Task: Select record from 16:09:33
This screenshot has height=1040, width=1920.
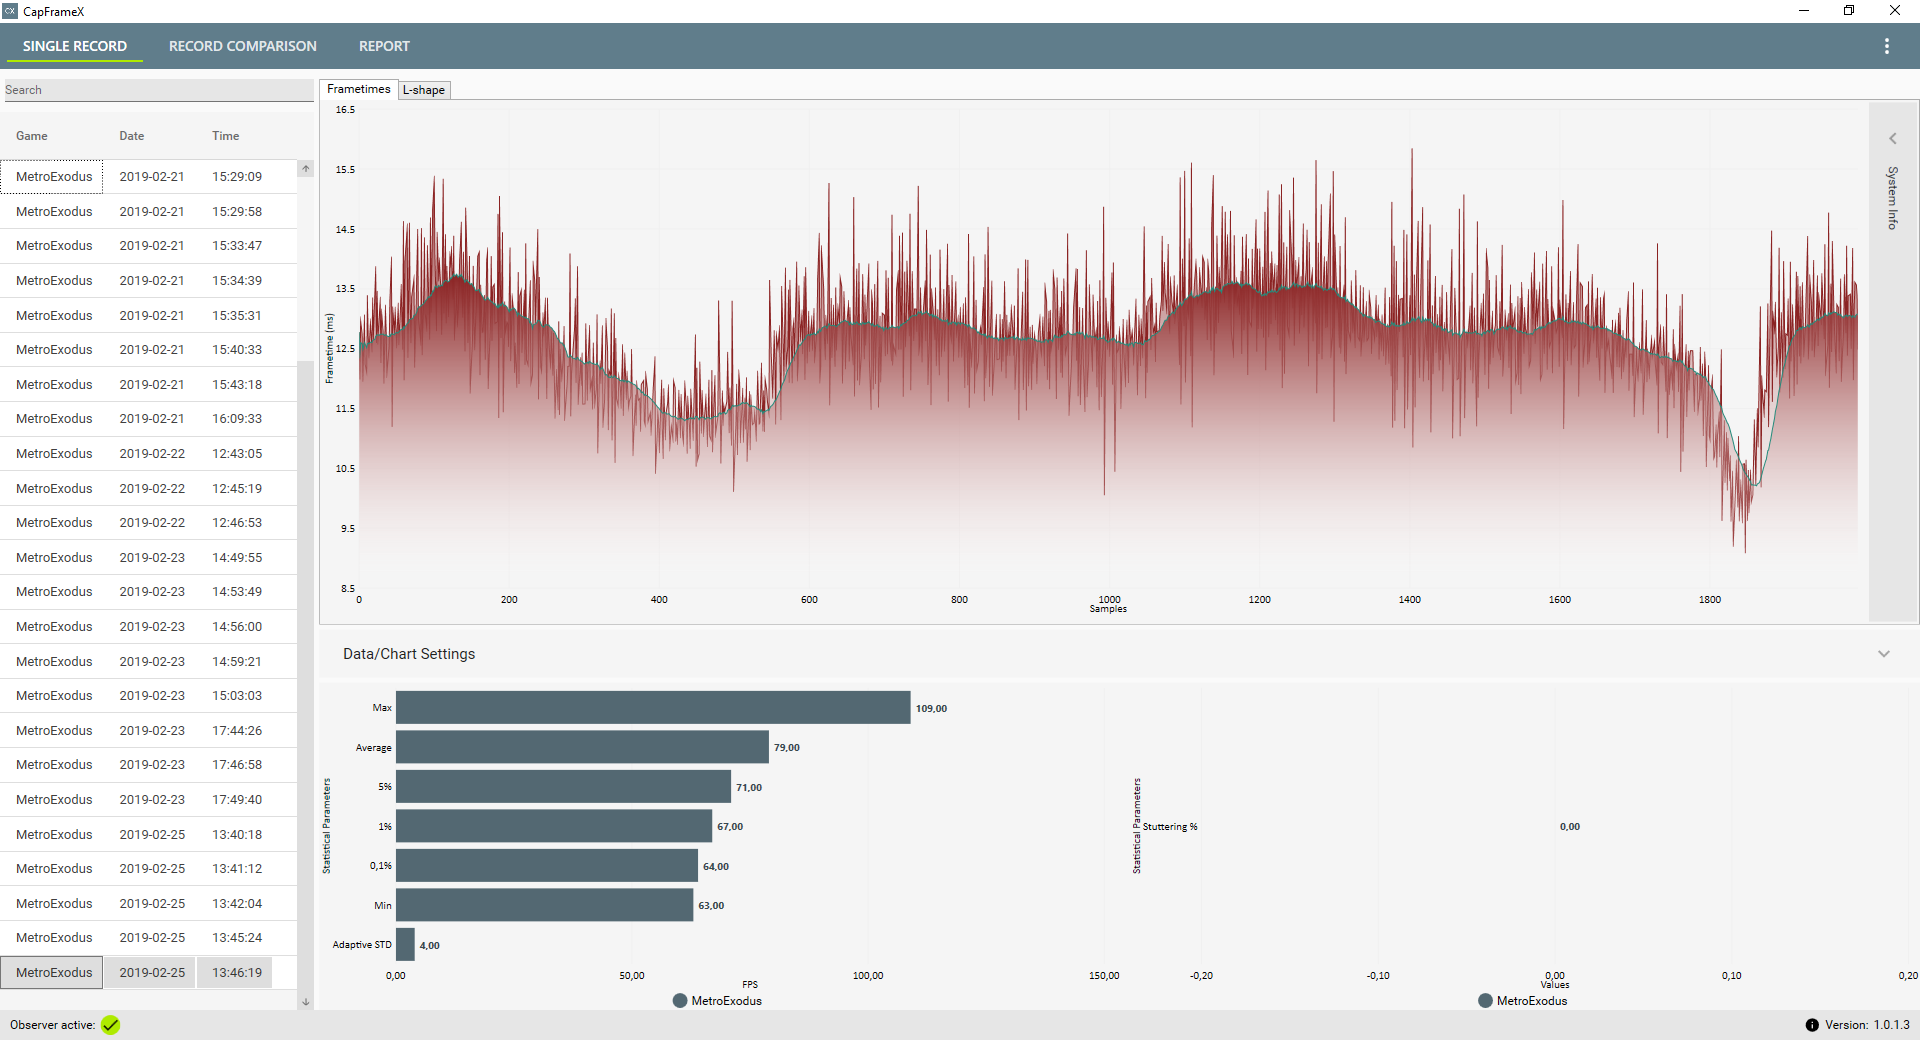Action: 149,419
